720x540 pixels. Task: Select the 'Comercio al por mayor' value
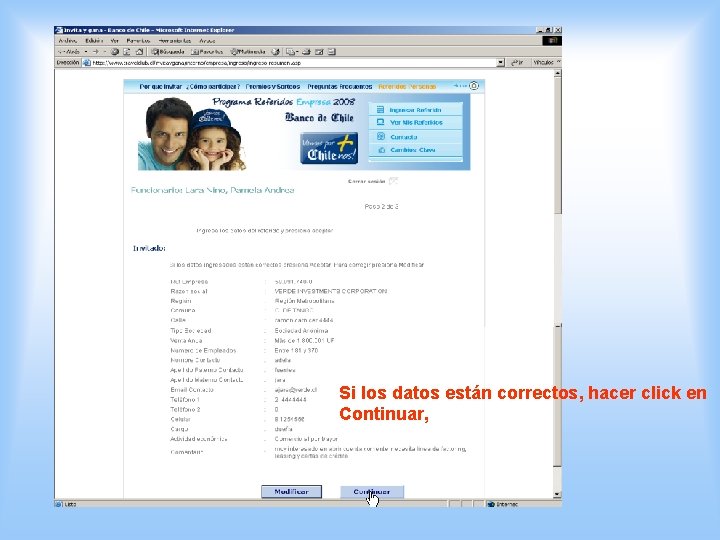pos(306,439)
